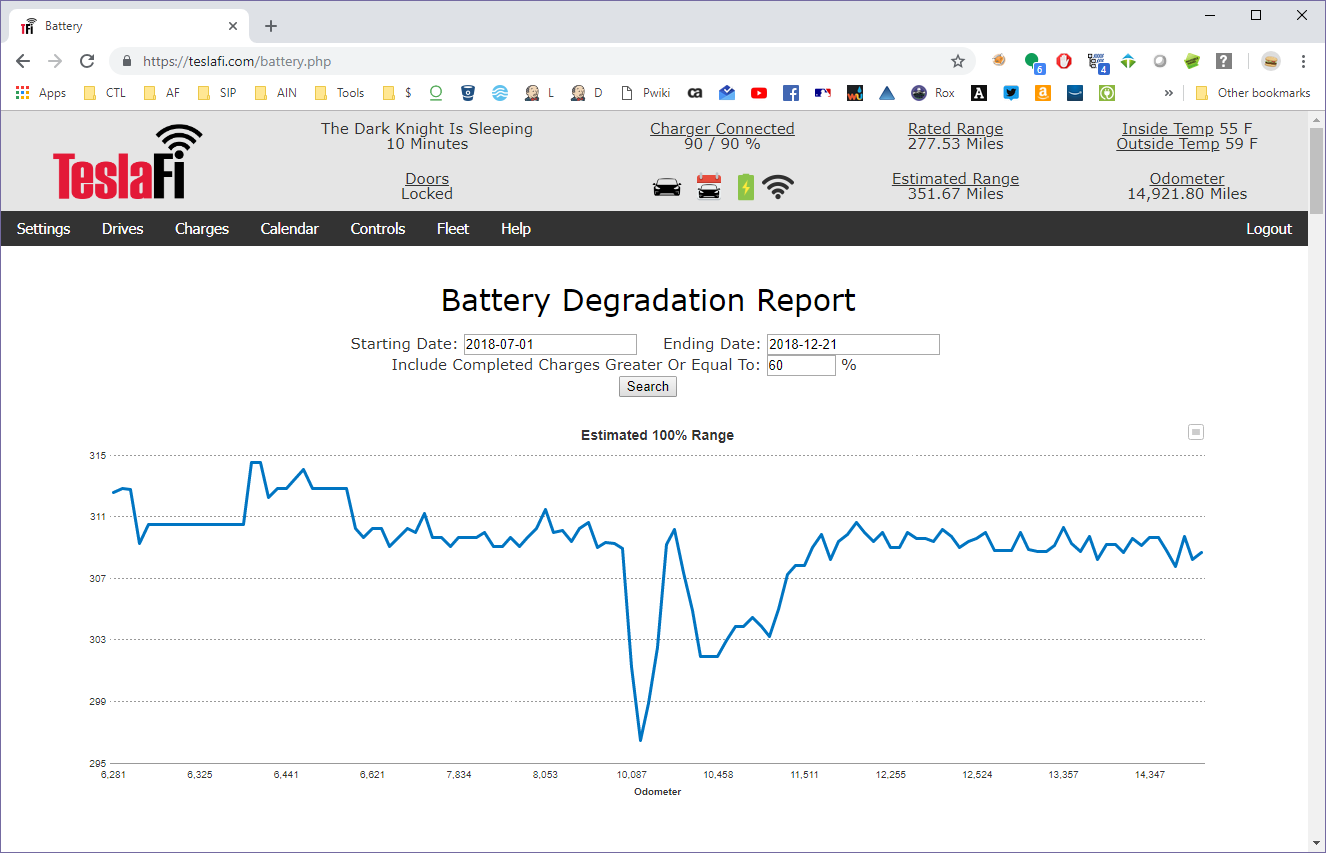Click the Estimated Range link
Screen dimensions: 1326x853
pos(955,179)
